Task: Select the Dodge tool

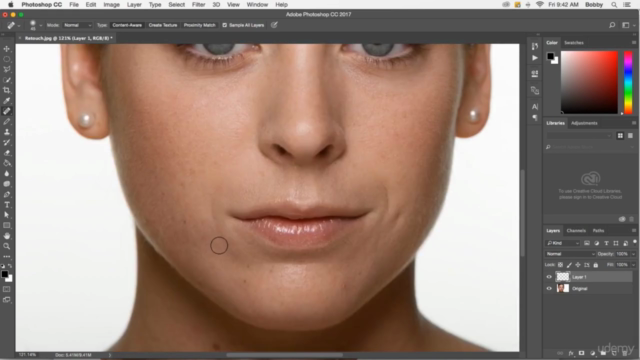Action: (7, 184)
